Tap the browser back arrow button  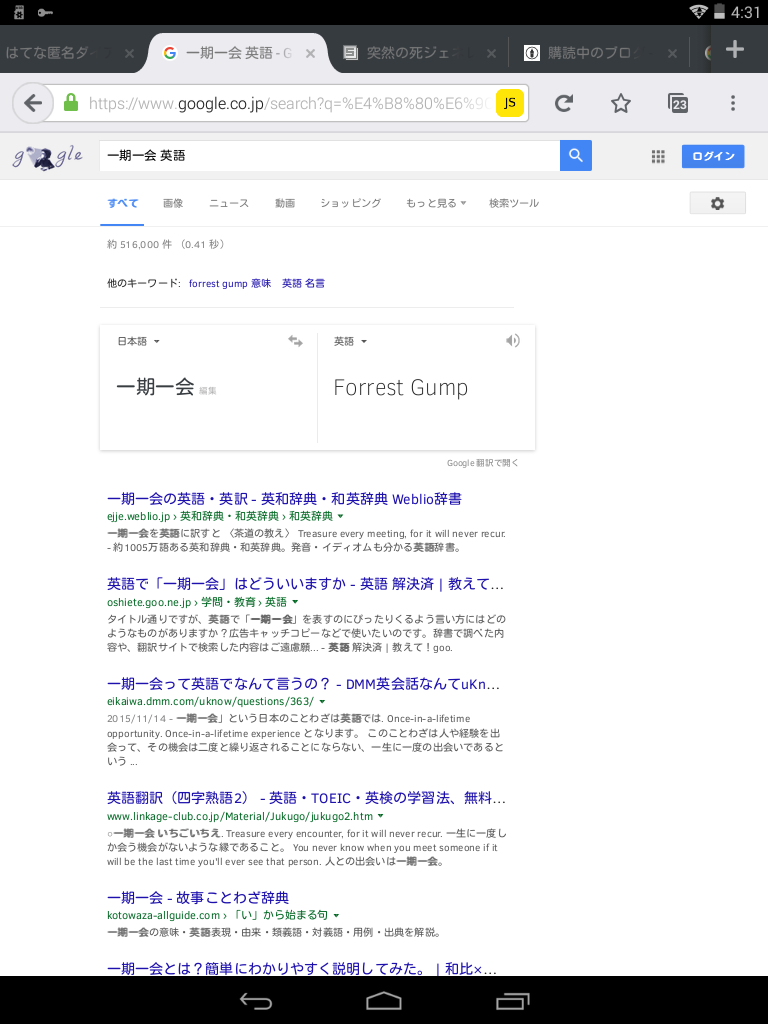[33, 103]
